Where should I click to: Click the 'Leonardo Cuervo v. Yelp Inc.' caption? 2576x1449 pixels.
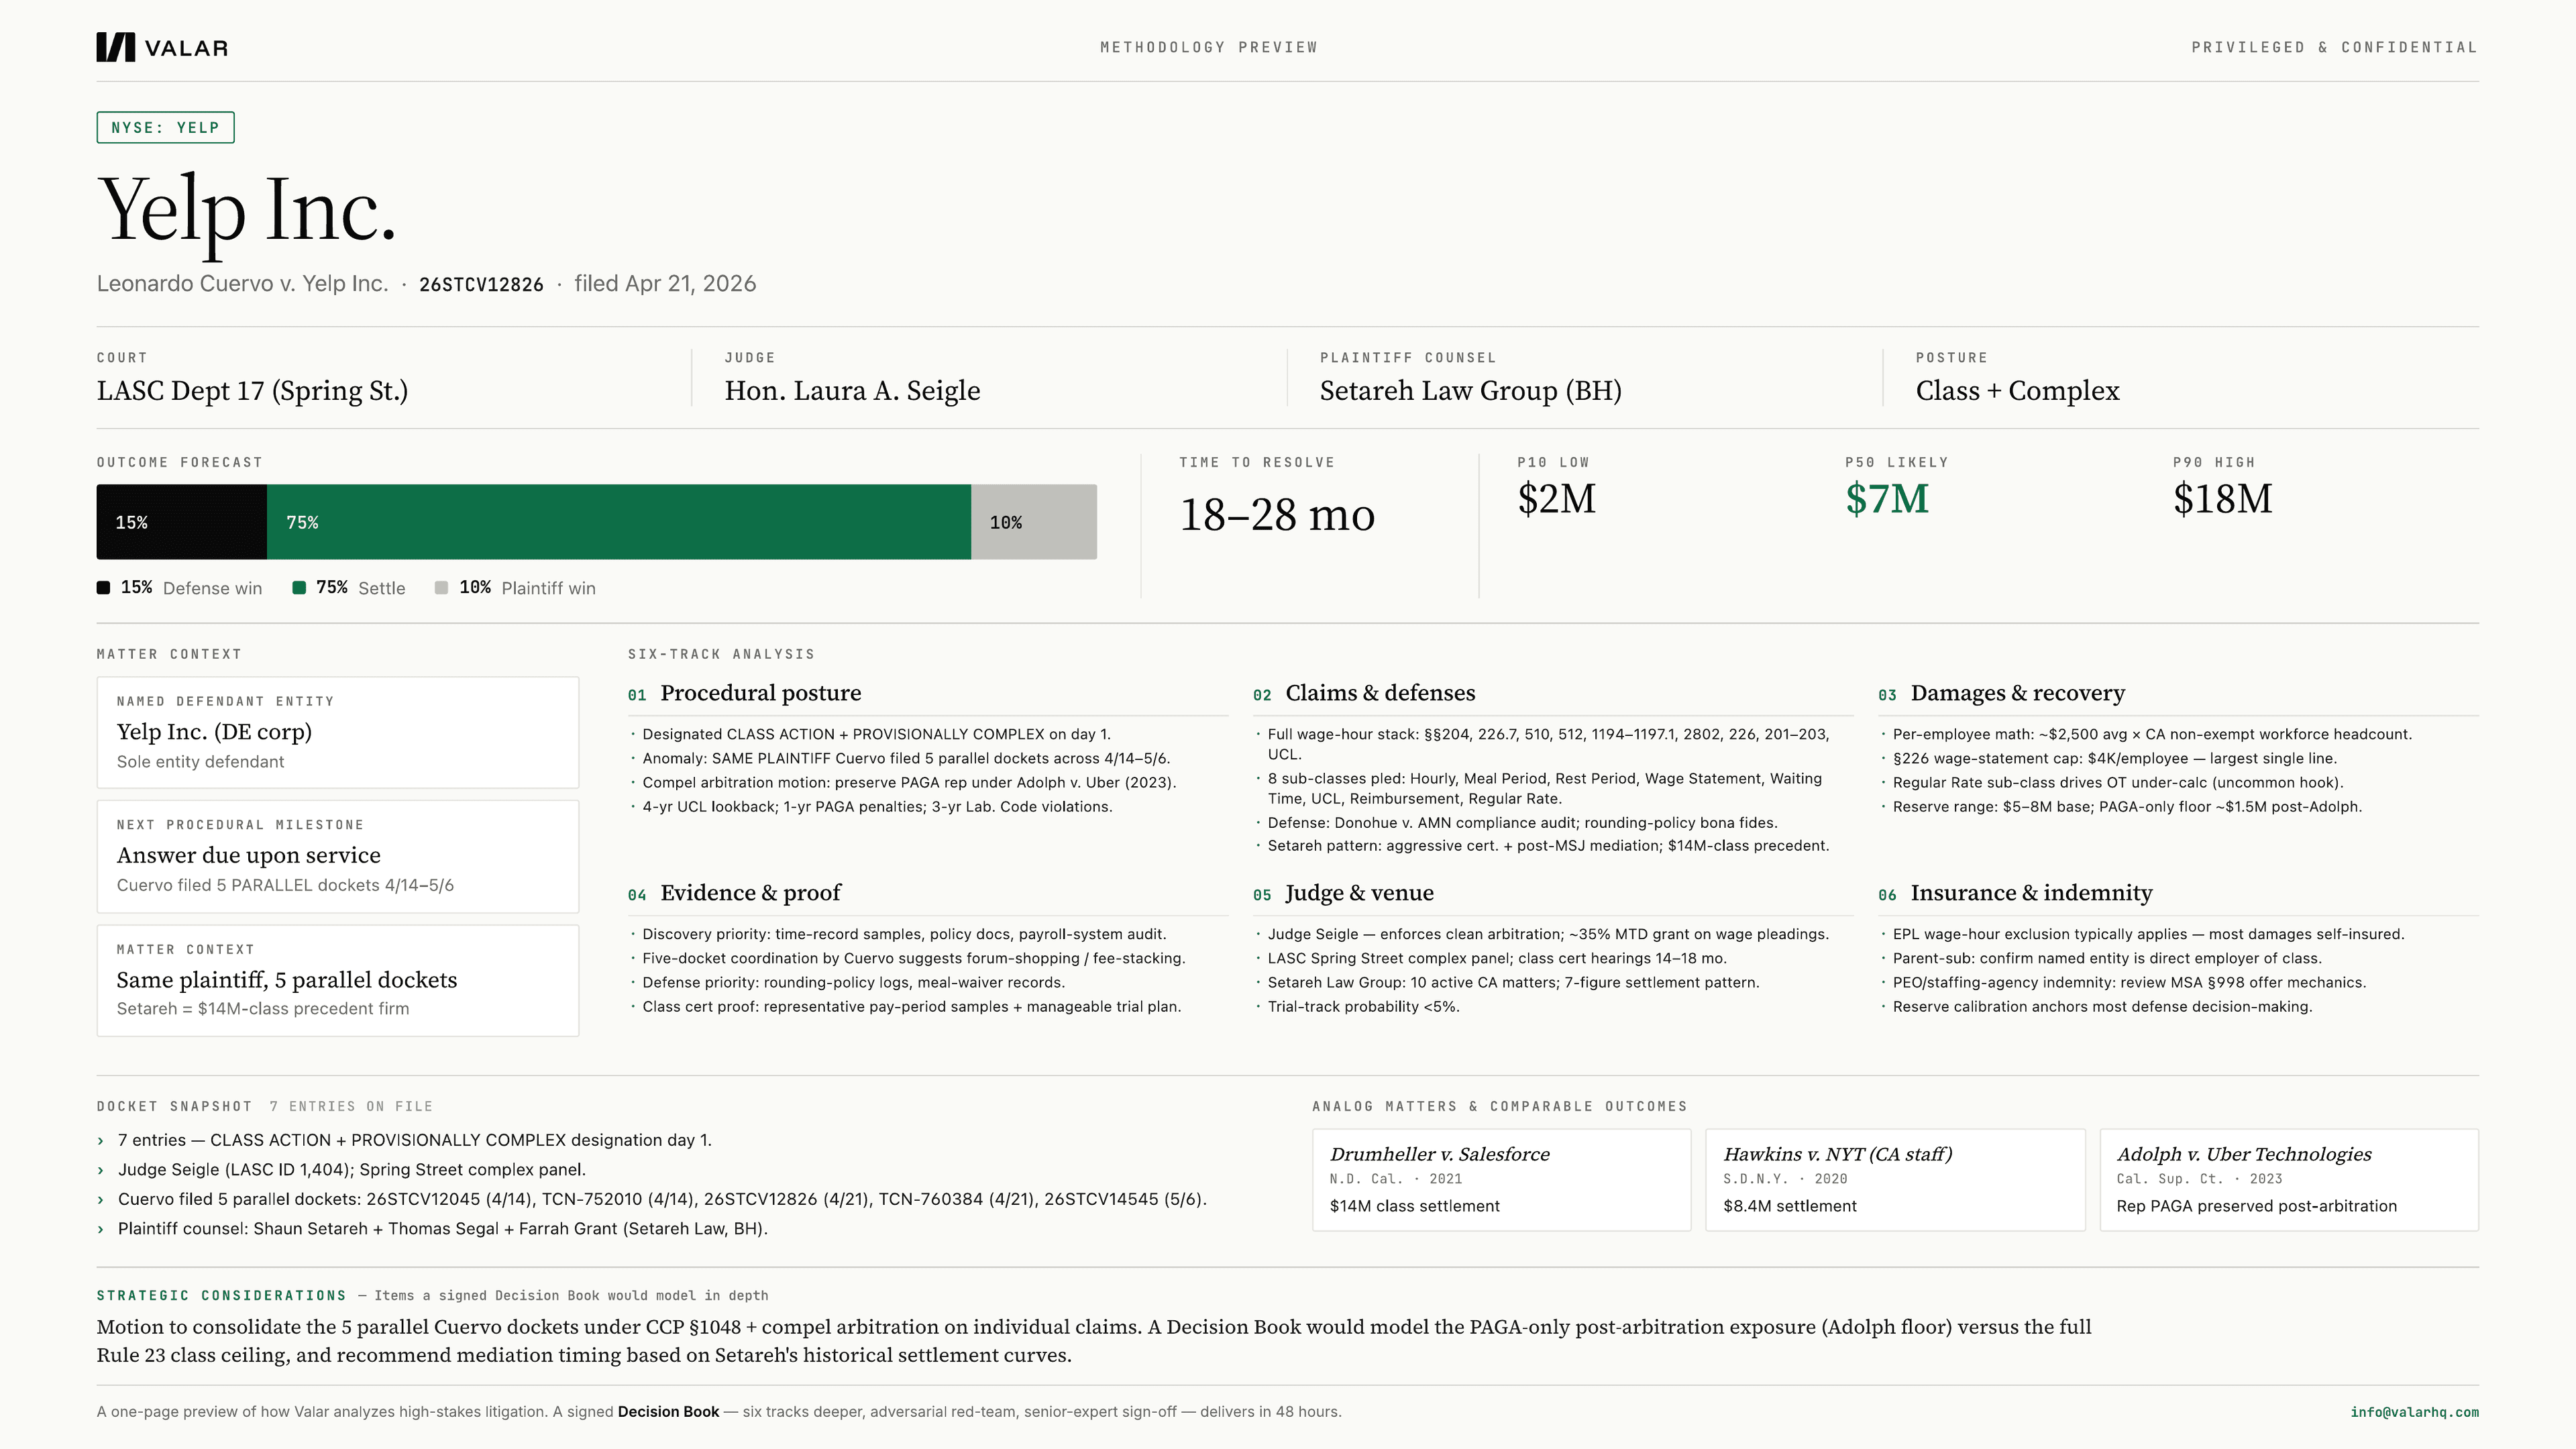click(x=242, y=283)
